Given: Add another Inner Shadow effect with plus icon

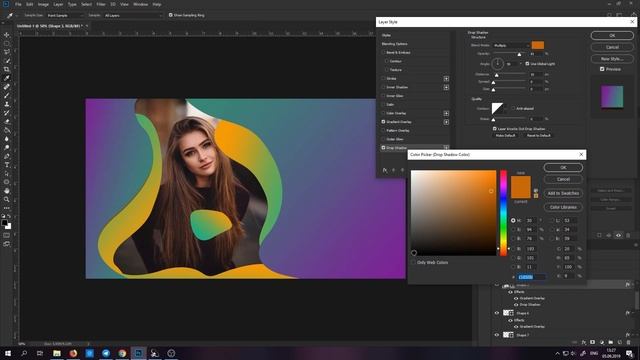Looking at the screenshot, I should tap(446, 87).
